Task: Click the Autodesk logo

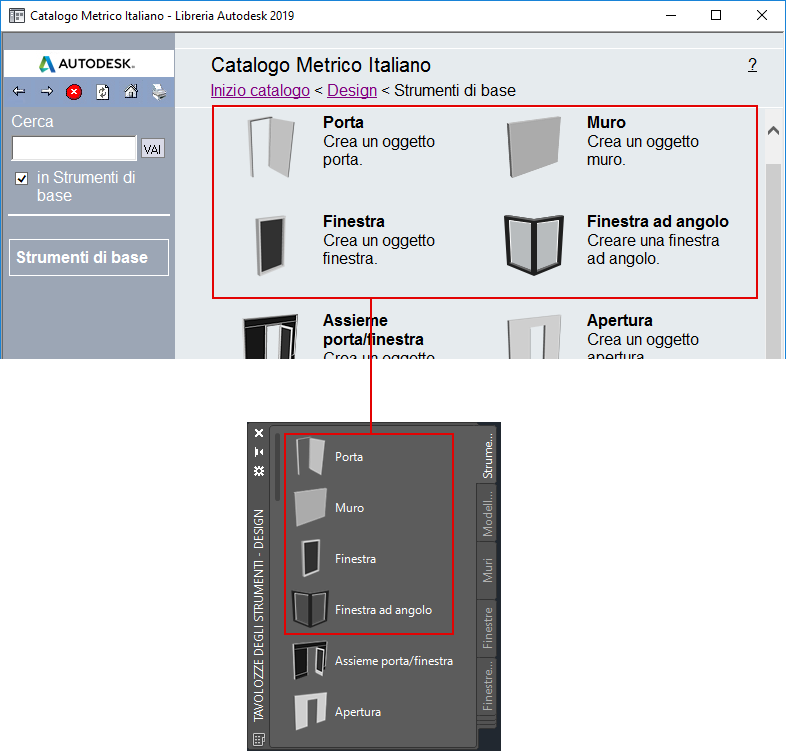Action: coord(87,64)
